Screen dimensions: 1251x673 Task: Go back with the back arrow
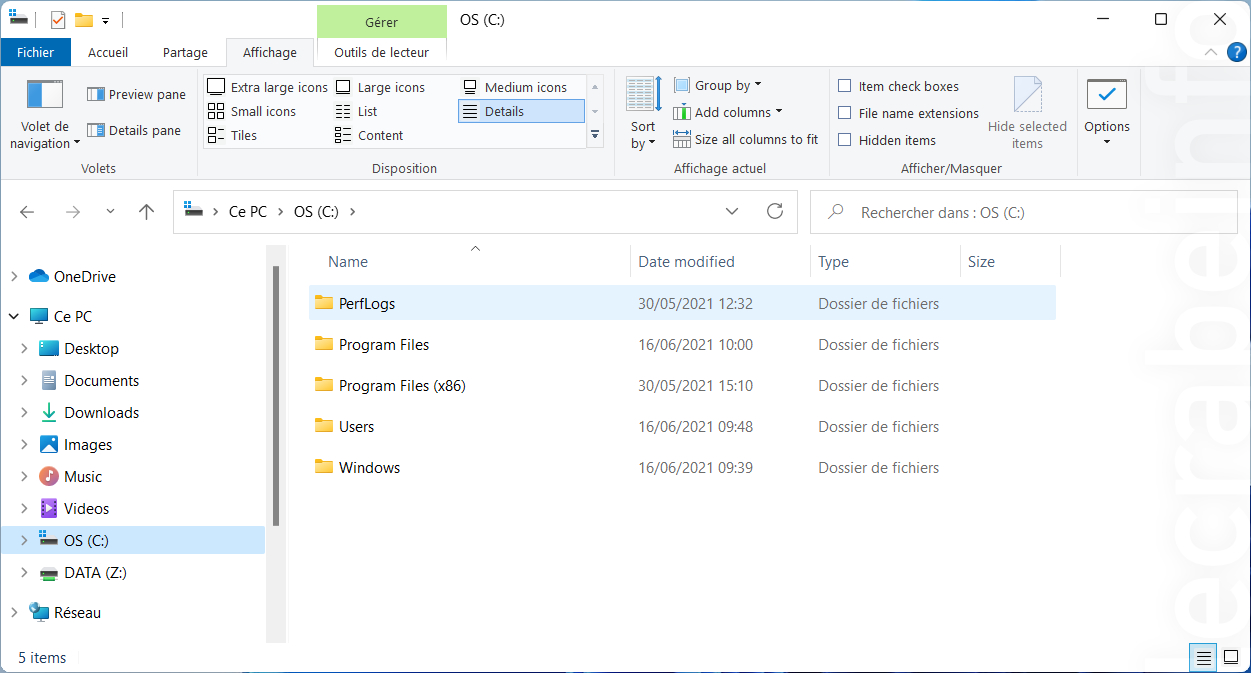tap(27, 212)
